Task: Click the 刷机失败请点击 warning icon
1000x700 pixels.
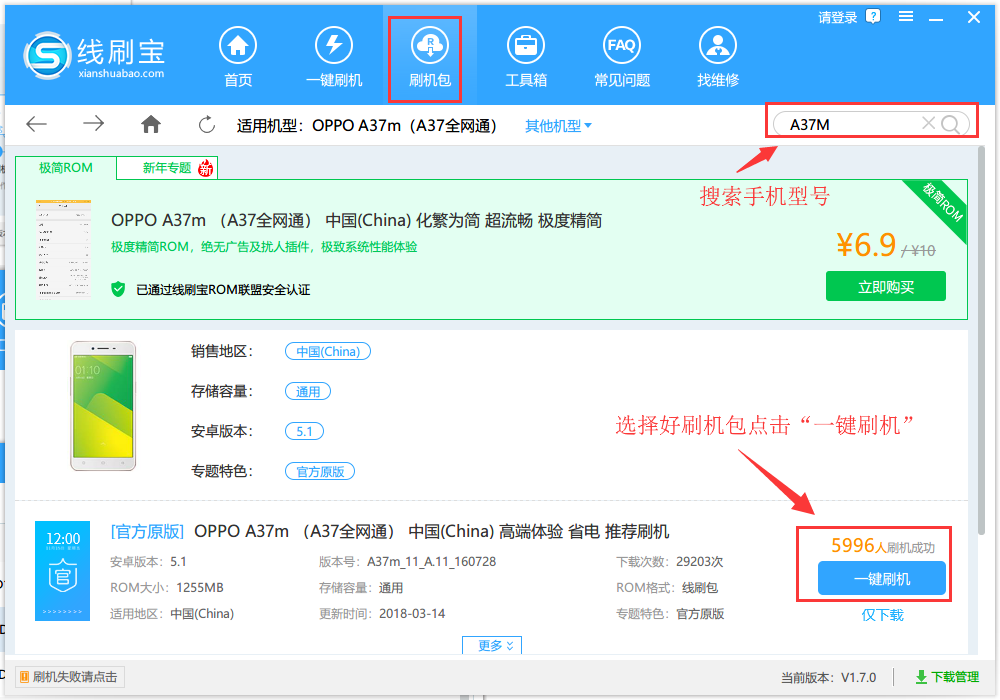Action: pos(24,677)
